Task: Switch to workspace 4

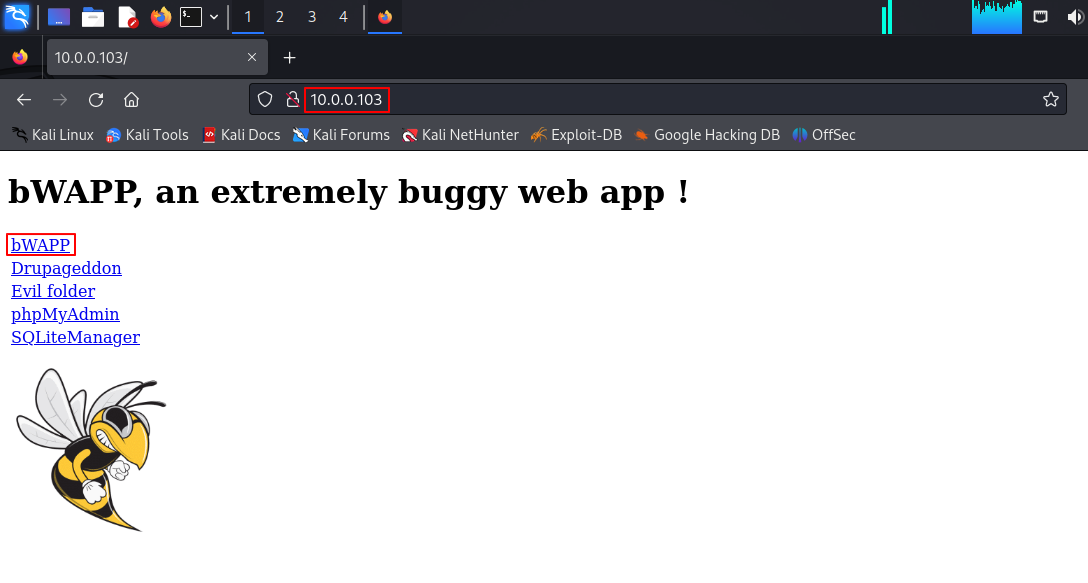Action: pyautogui.click(x=343, y=17)
